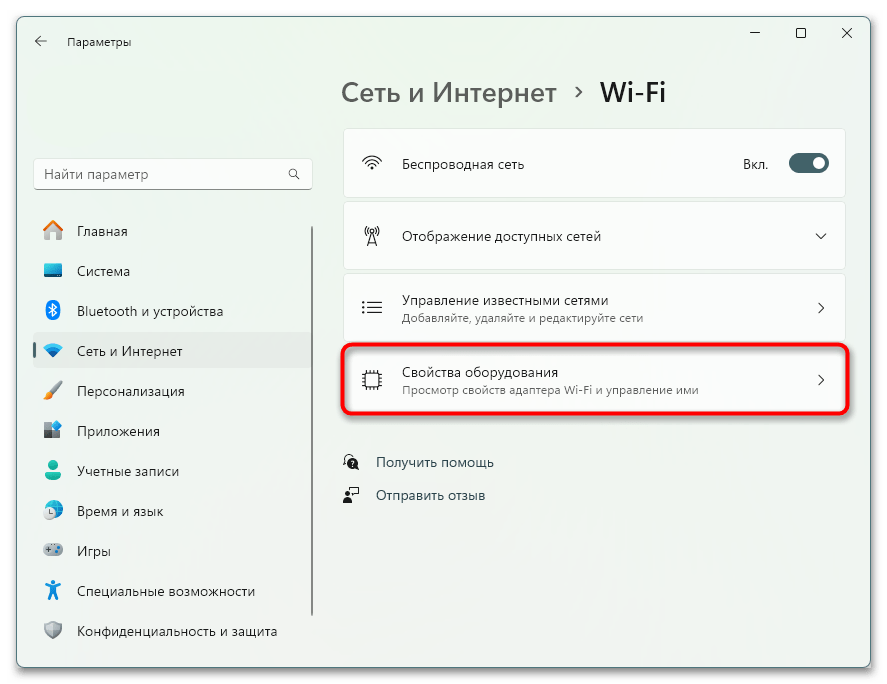Go to the Система section
887x684 pixels.
pyautogui.click(x=172, y=271)
